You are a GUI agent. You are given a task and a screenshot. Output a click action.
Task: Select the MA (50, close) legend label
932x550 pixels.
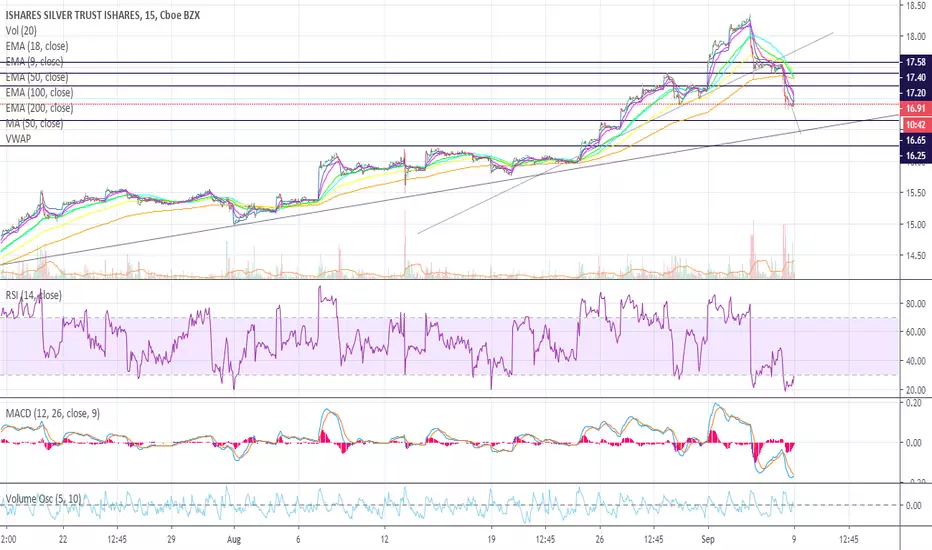pyautogui.click(x=34, y=123)
